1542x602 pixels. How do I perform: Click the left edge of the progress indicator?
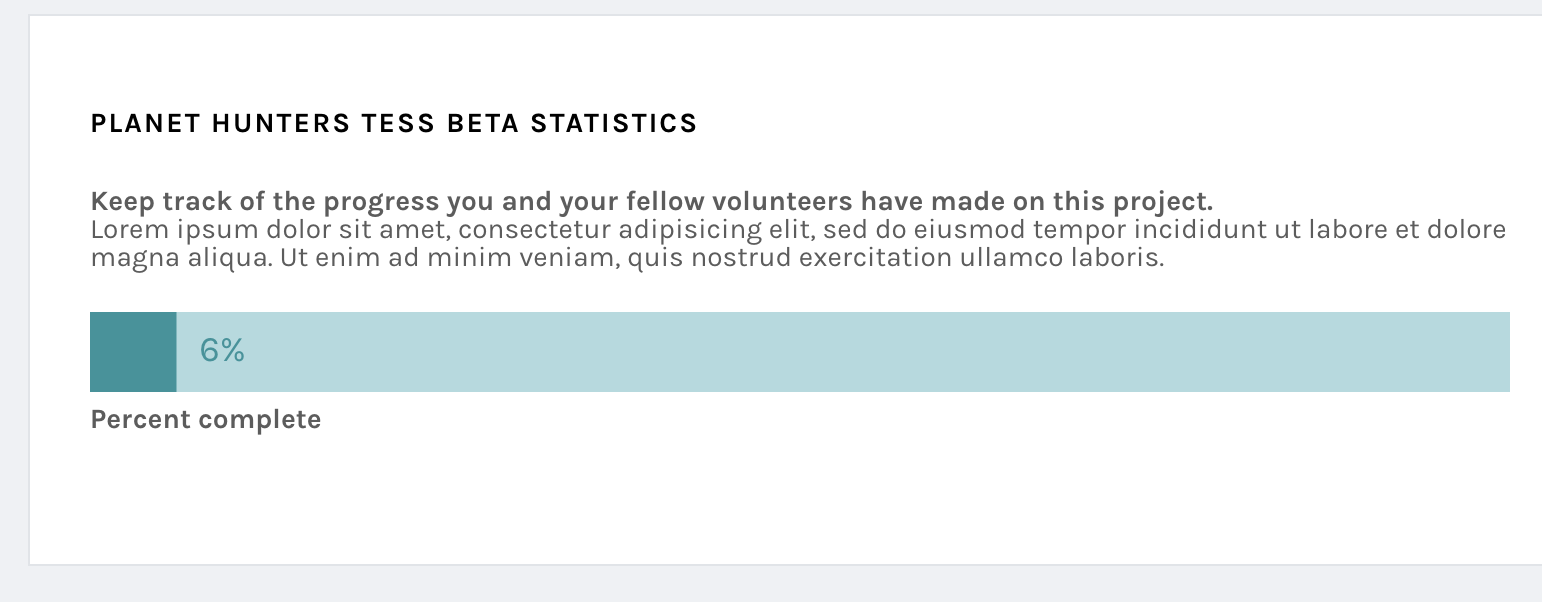click(92, 351)
